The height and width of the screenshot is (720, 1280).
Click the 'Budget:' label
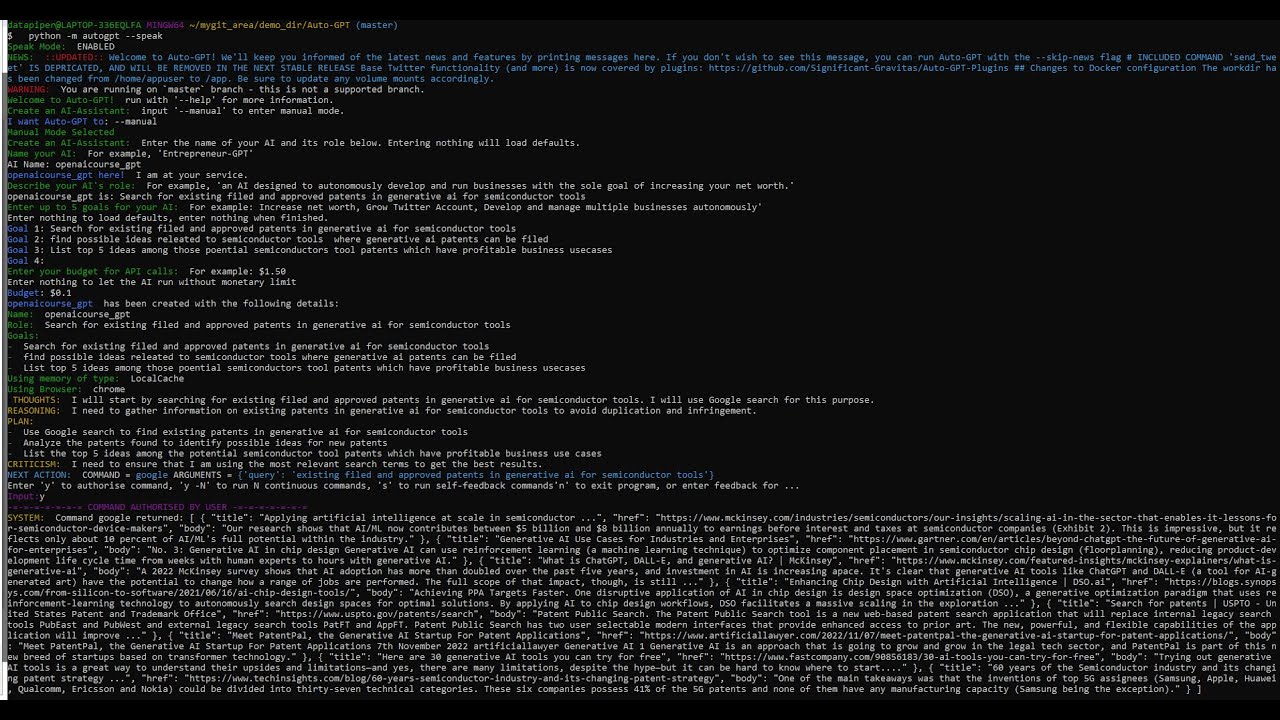[x=26, y=293]
